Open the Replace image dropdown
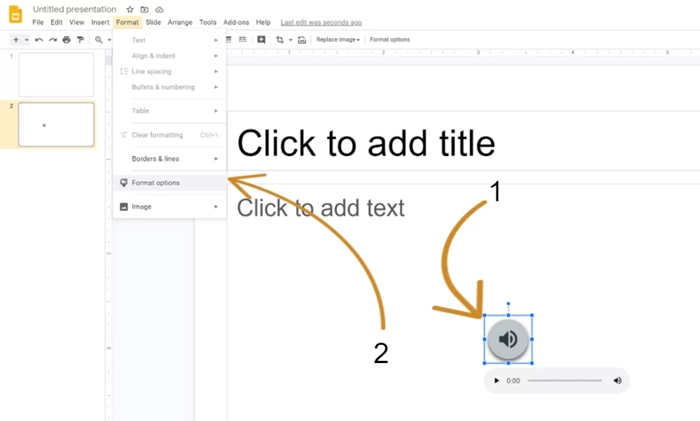The image size is (700, 421). (x=338, y=40)
